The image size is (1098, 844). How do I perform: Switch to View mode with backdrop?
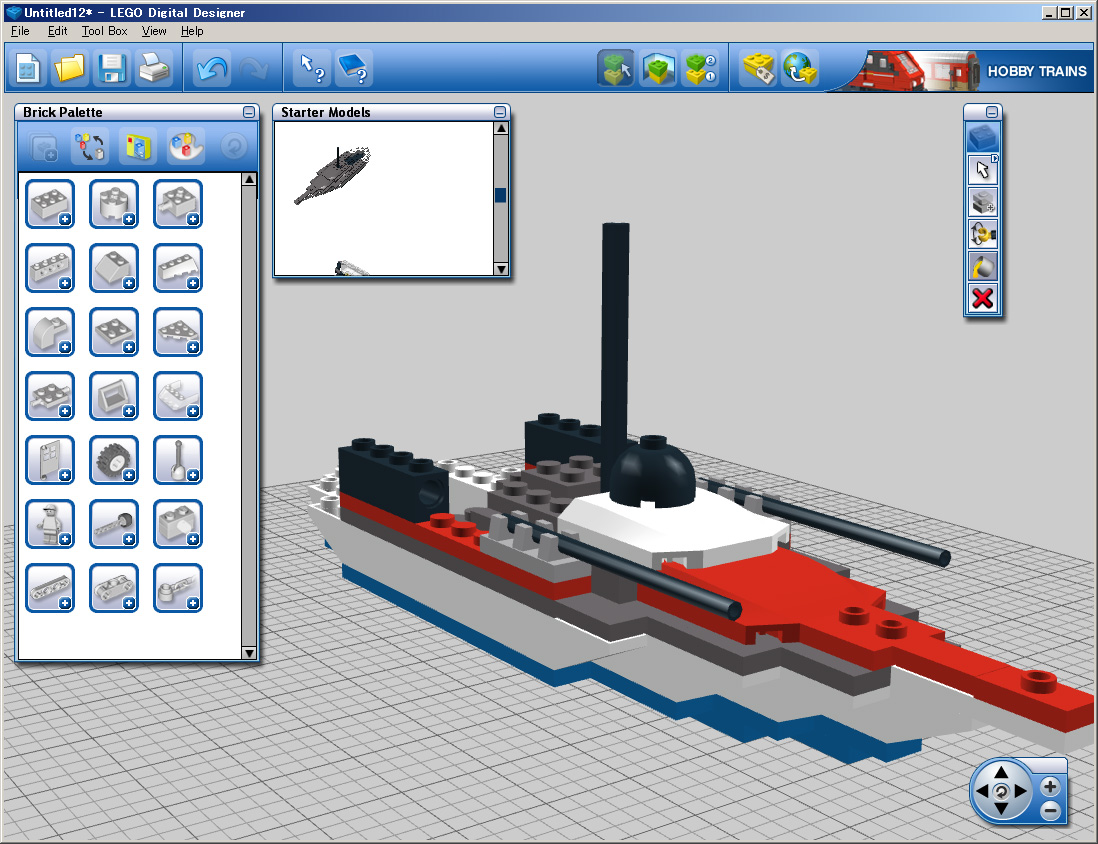coord(658,69)
